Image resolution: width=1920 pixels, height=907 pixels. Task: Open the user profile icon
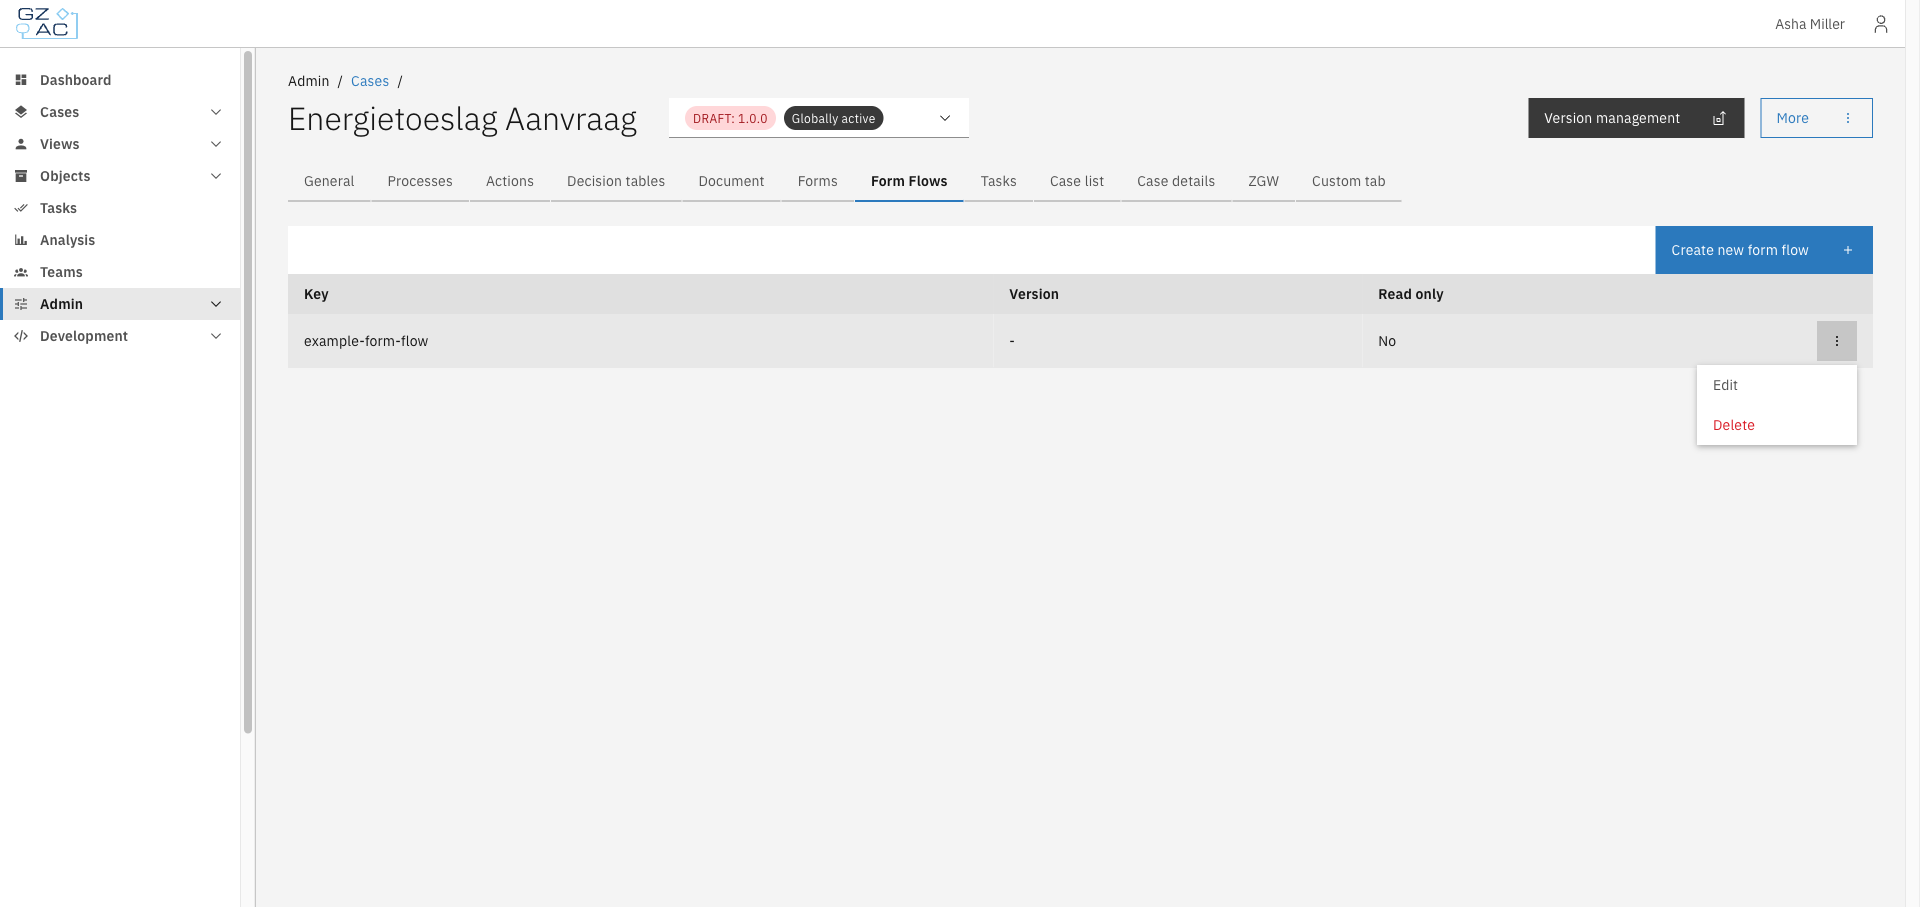click(x=1880, y=24)
